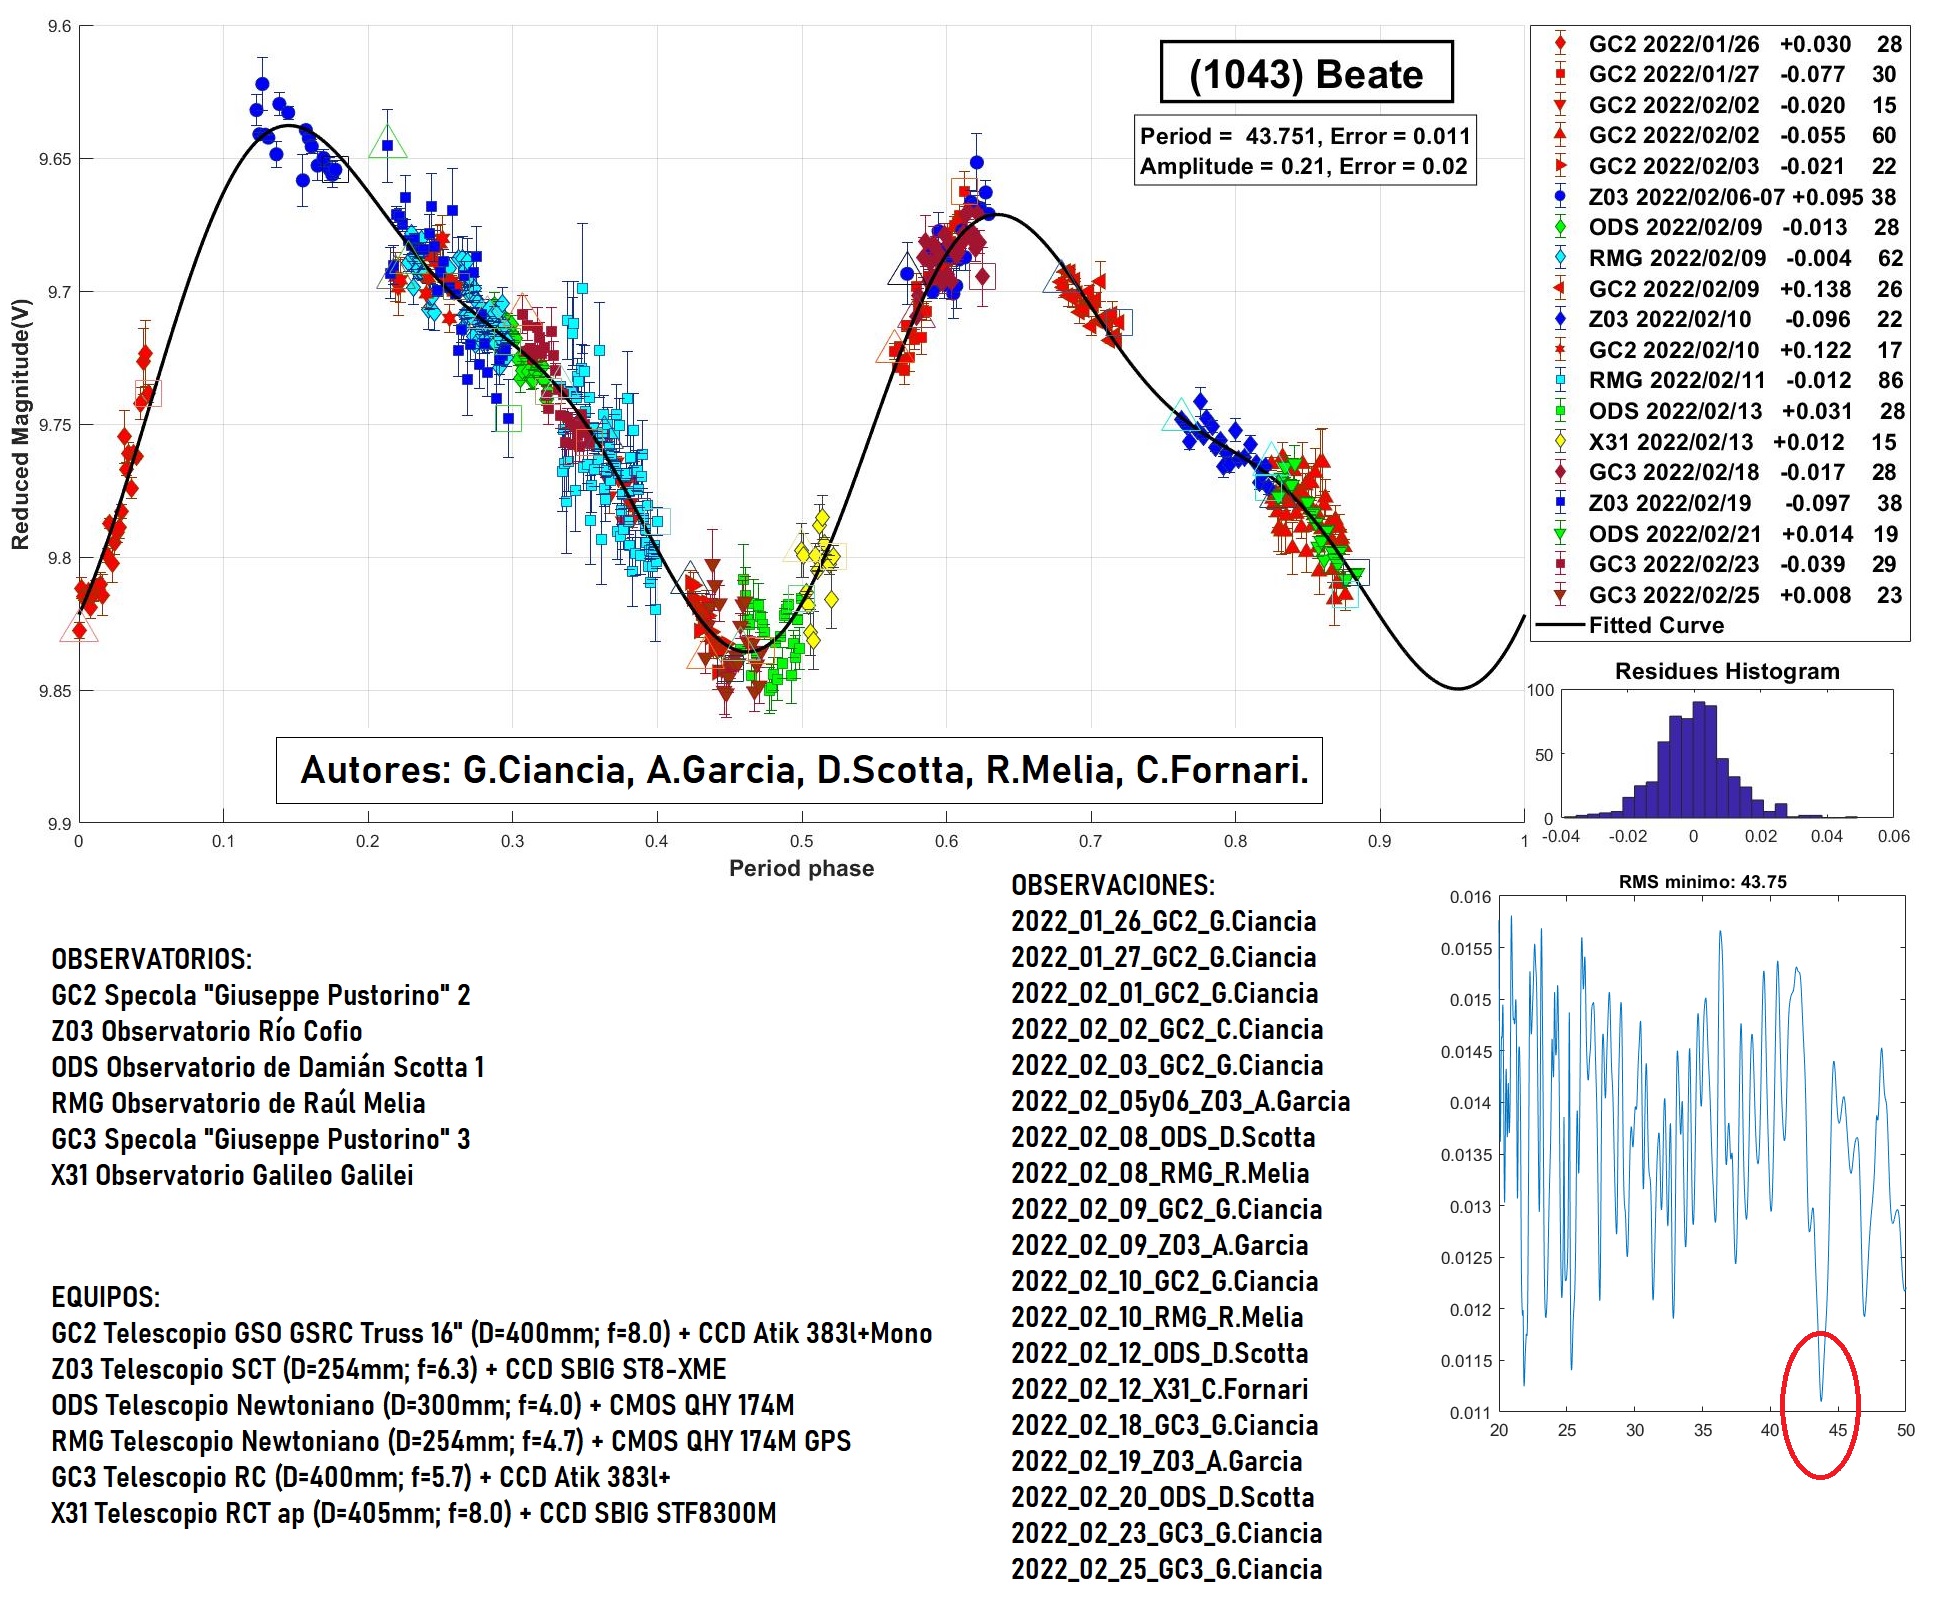Click GC3 Telescopio RC equipment line
The image size is (1933, 1597).
point(361,1478)
